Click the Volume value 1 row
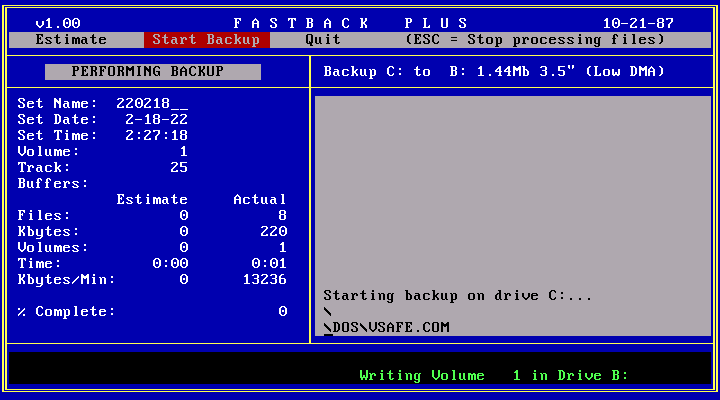Screen dimensions: 720x400 tap(102, 152)
